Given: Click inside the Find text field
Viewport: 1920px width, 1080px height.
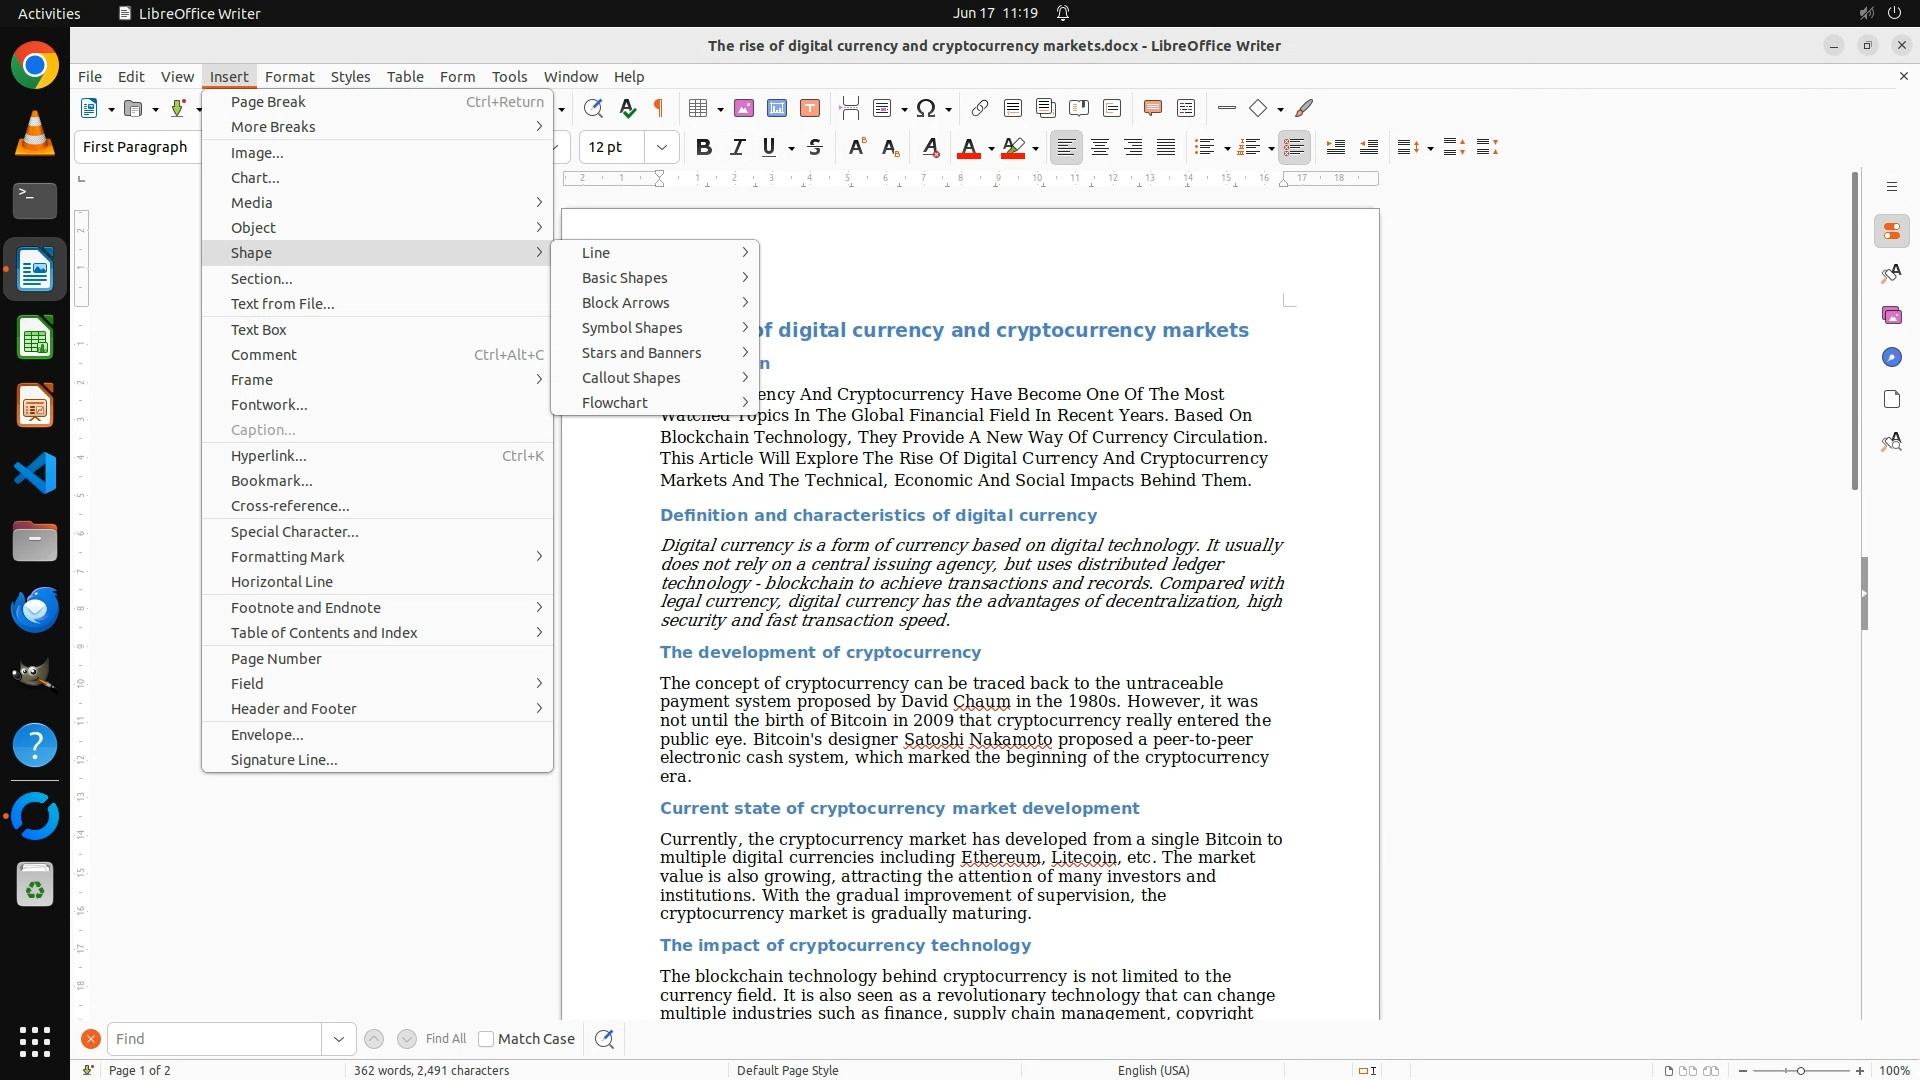Looking at the screenshot, I should [x=215, y=1039].
